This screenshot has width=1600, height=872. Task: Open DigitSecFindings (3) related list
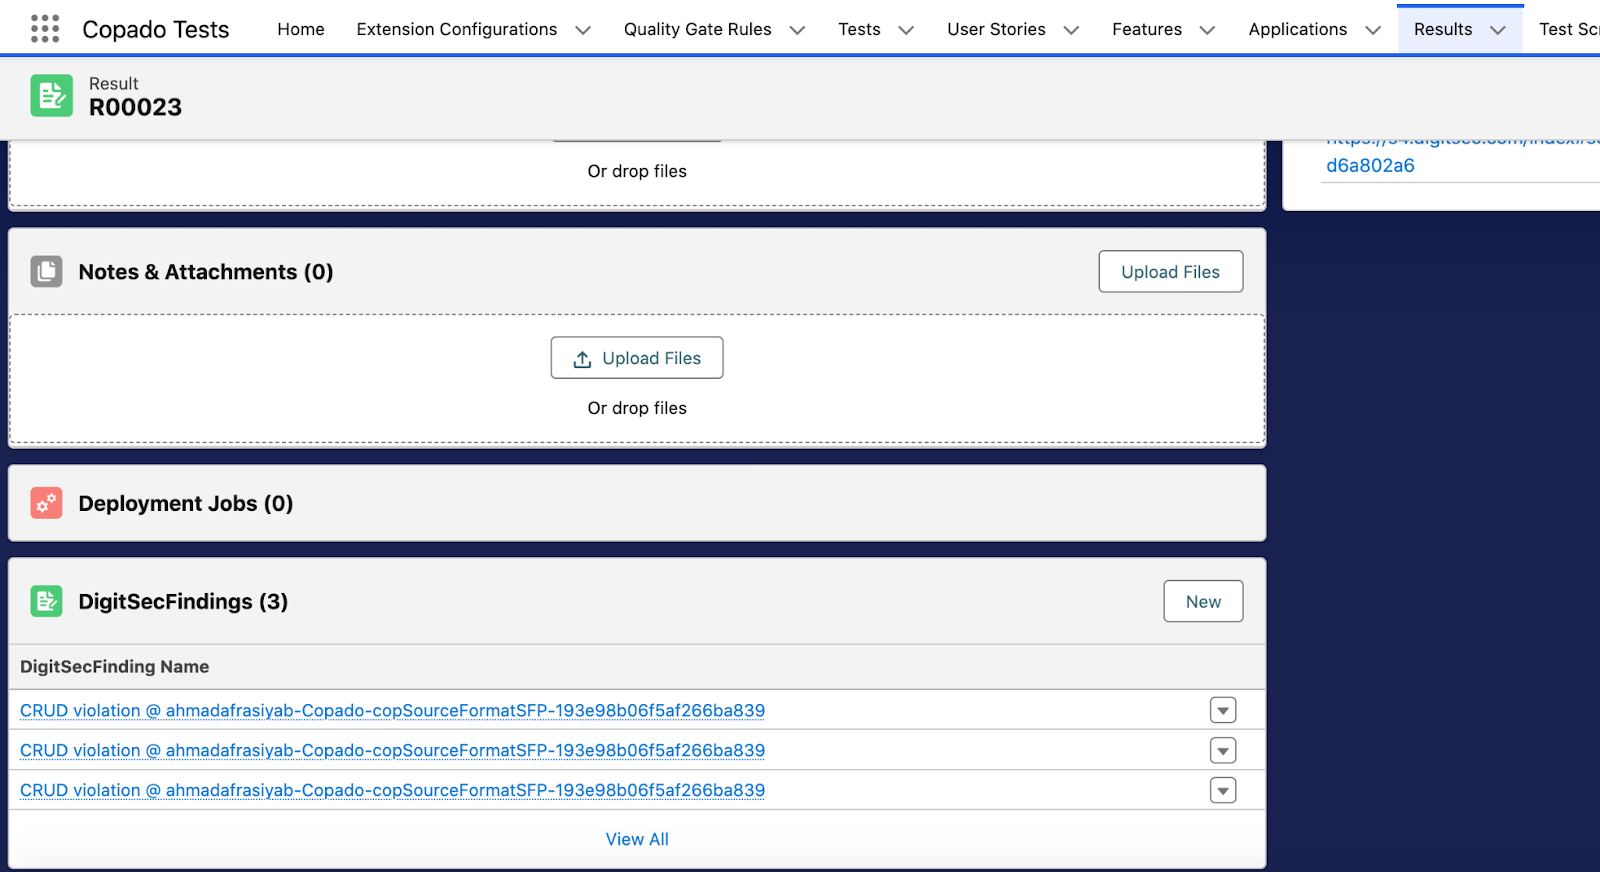183,601
